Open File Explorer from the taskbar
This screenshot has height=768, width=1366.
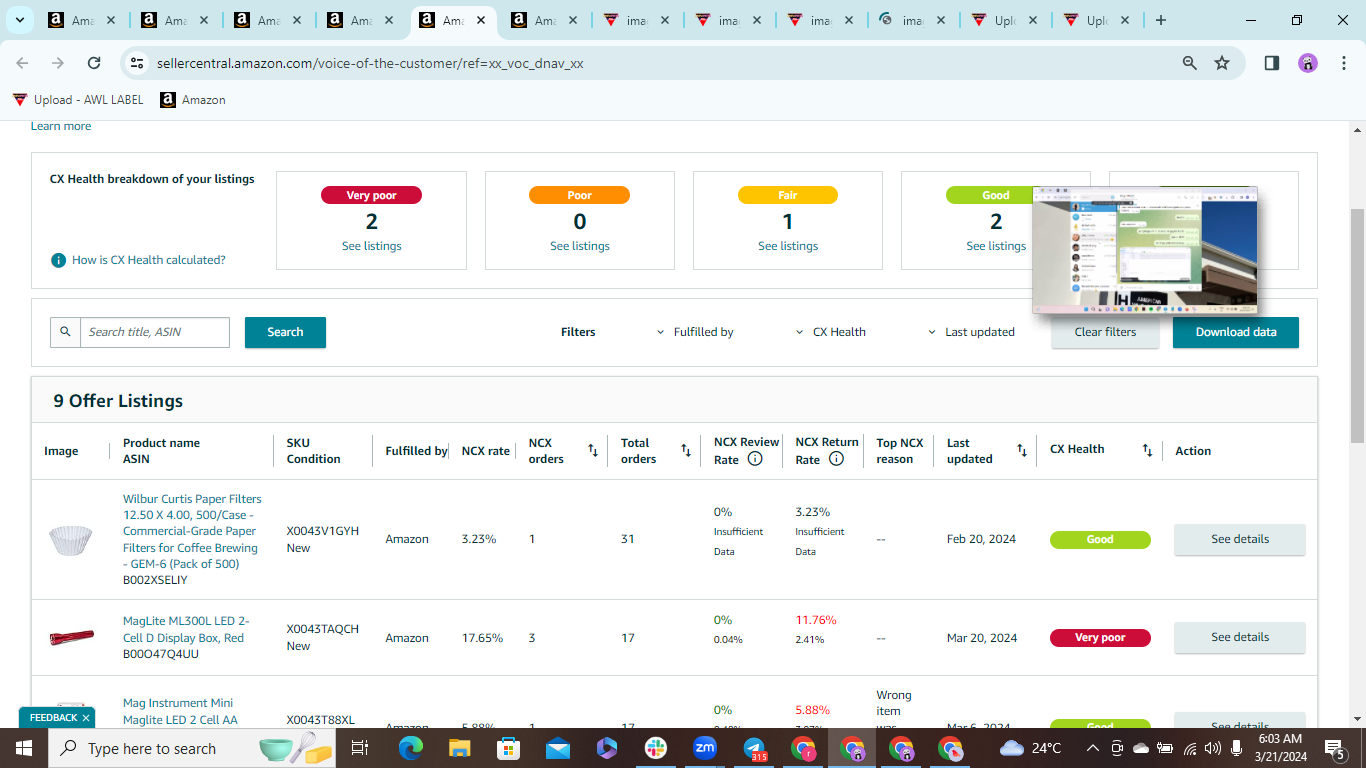click(x=459, y=748)
